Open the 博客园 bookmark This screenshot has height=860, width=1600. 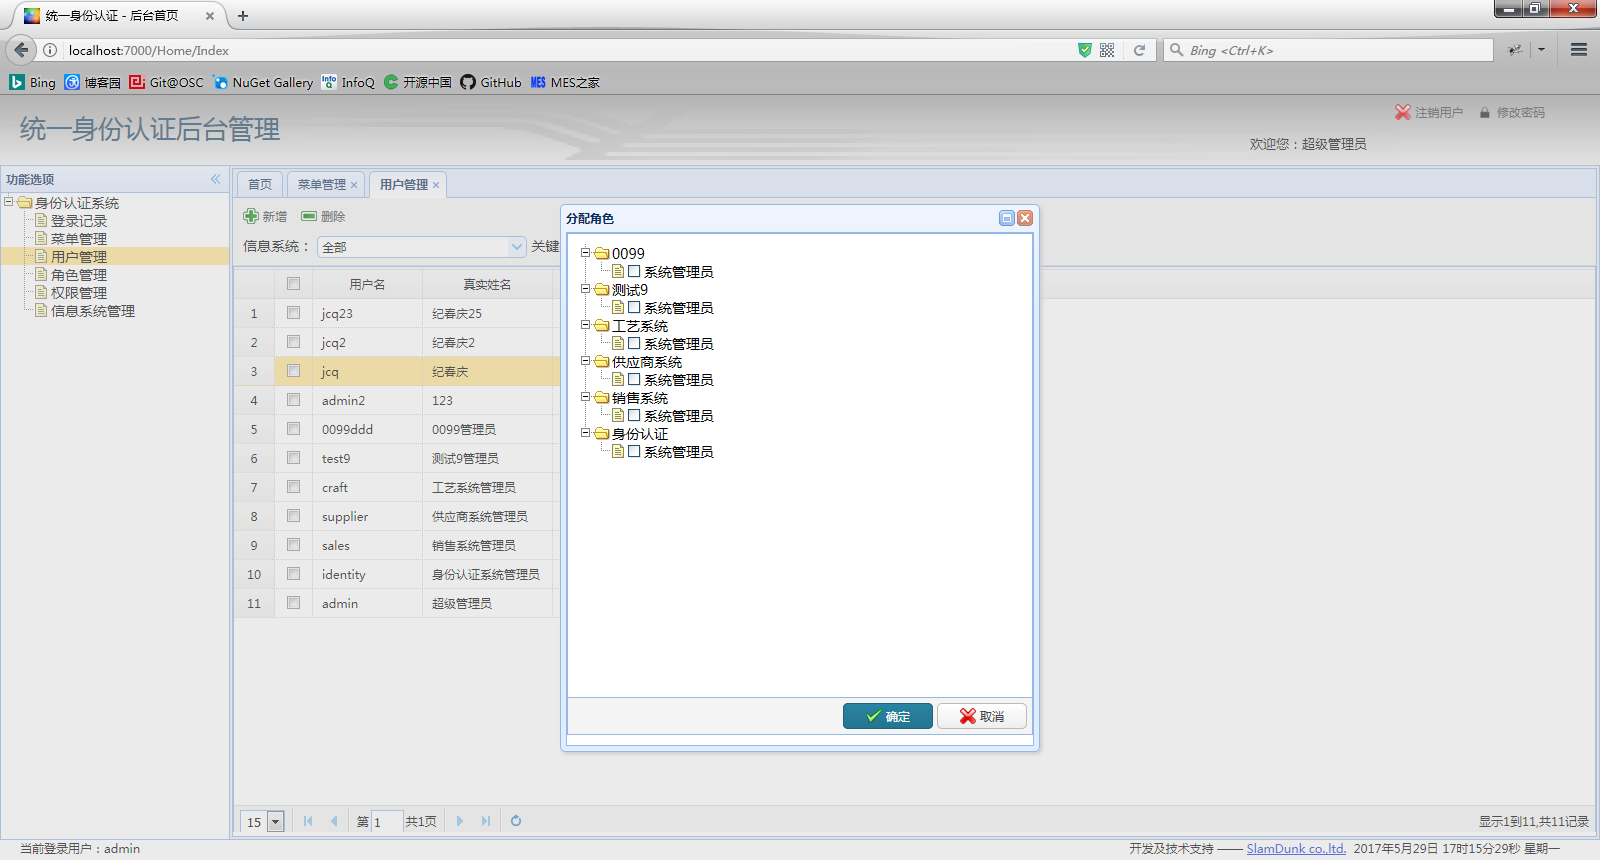(92, 82)
